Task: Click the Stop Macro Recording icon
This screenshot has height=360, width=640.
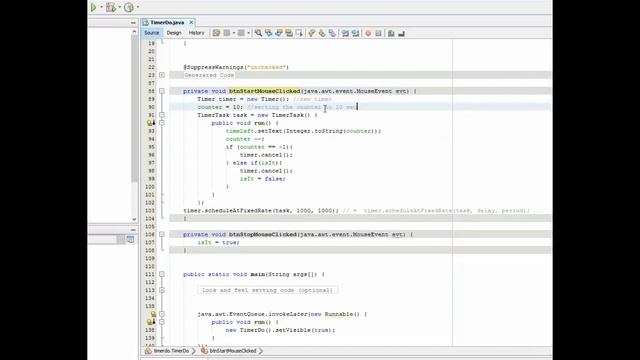Action: (x=378, y=33)
